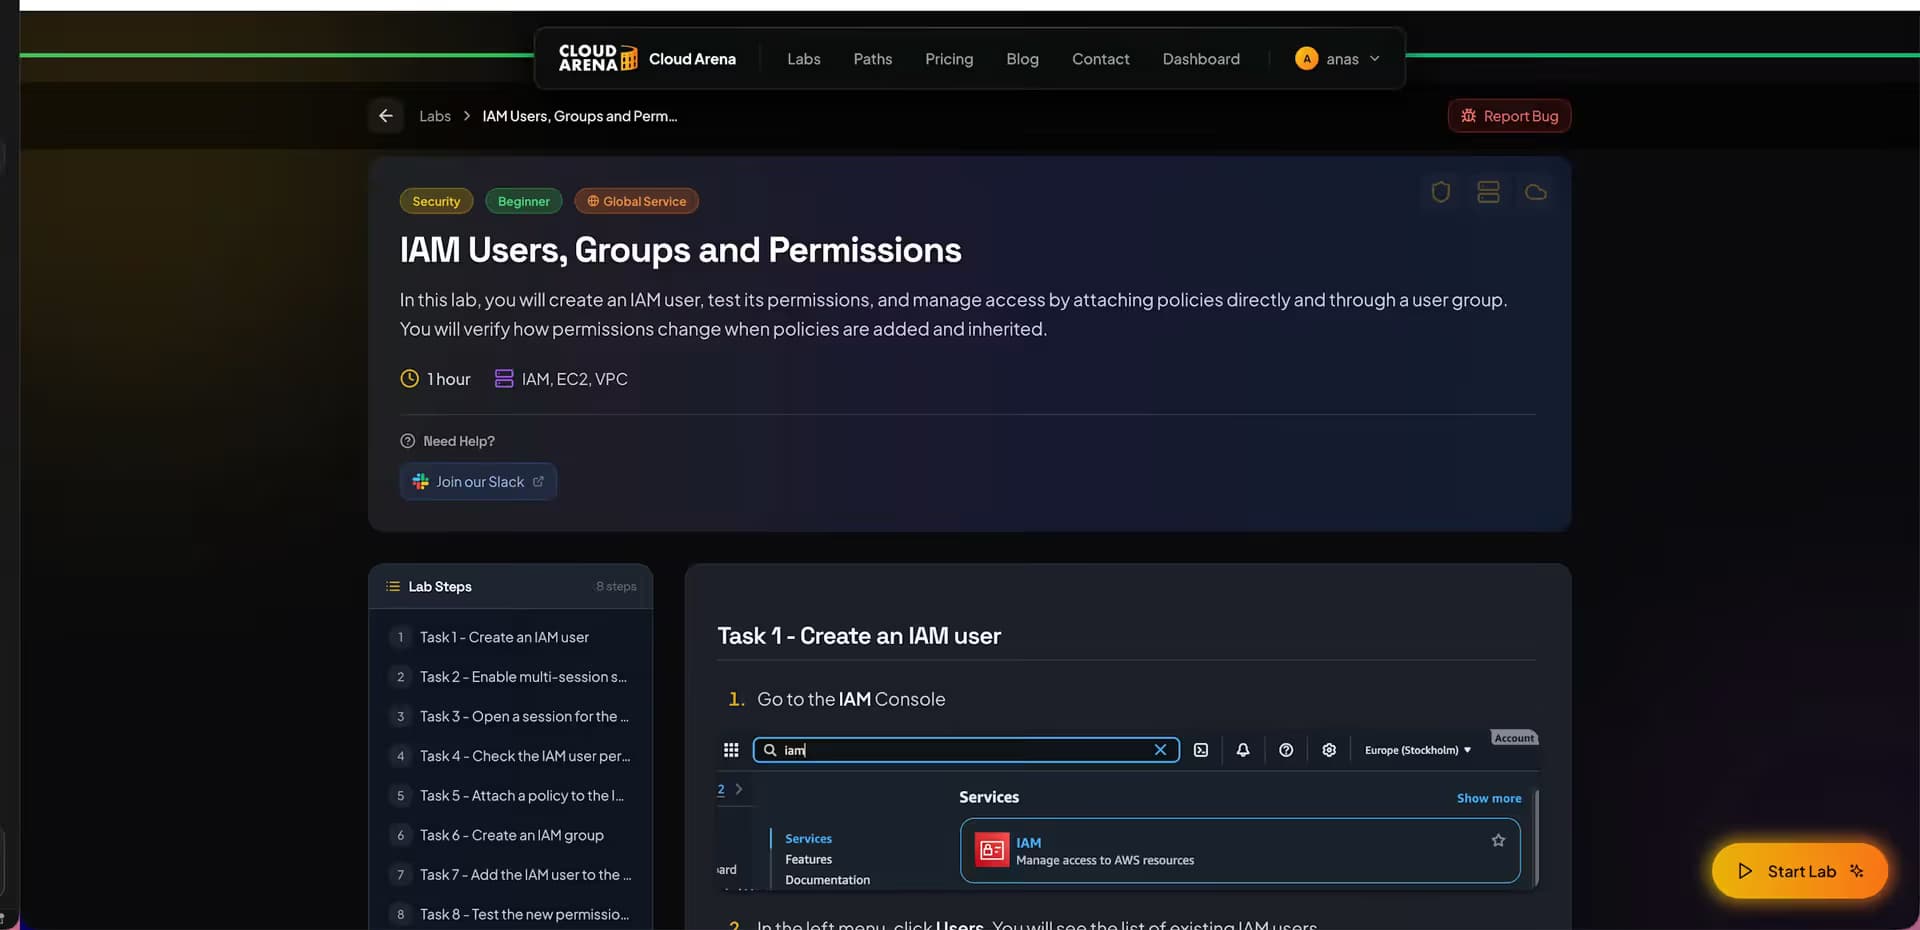Go back using the arrow button
Viewport: 1920px width, 930px height.
[x=386, y=116]
